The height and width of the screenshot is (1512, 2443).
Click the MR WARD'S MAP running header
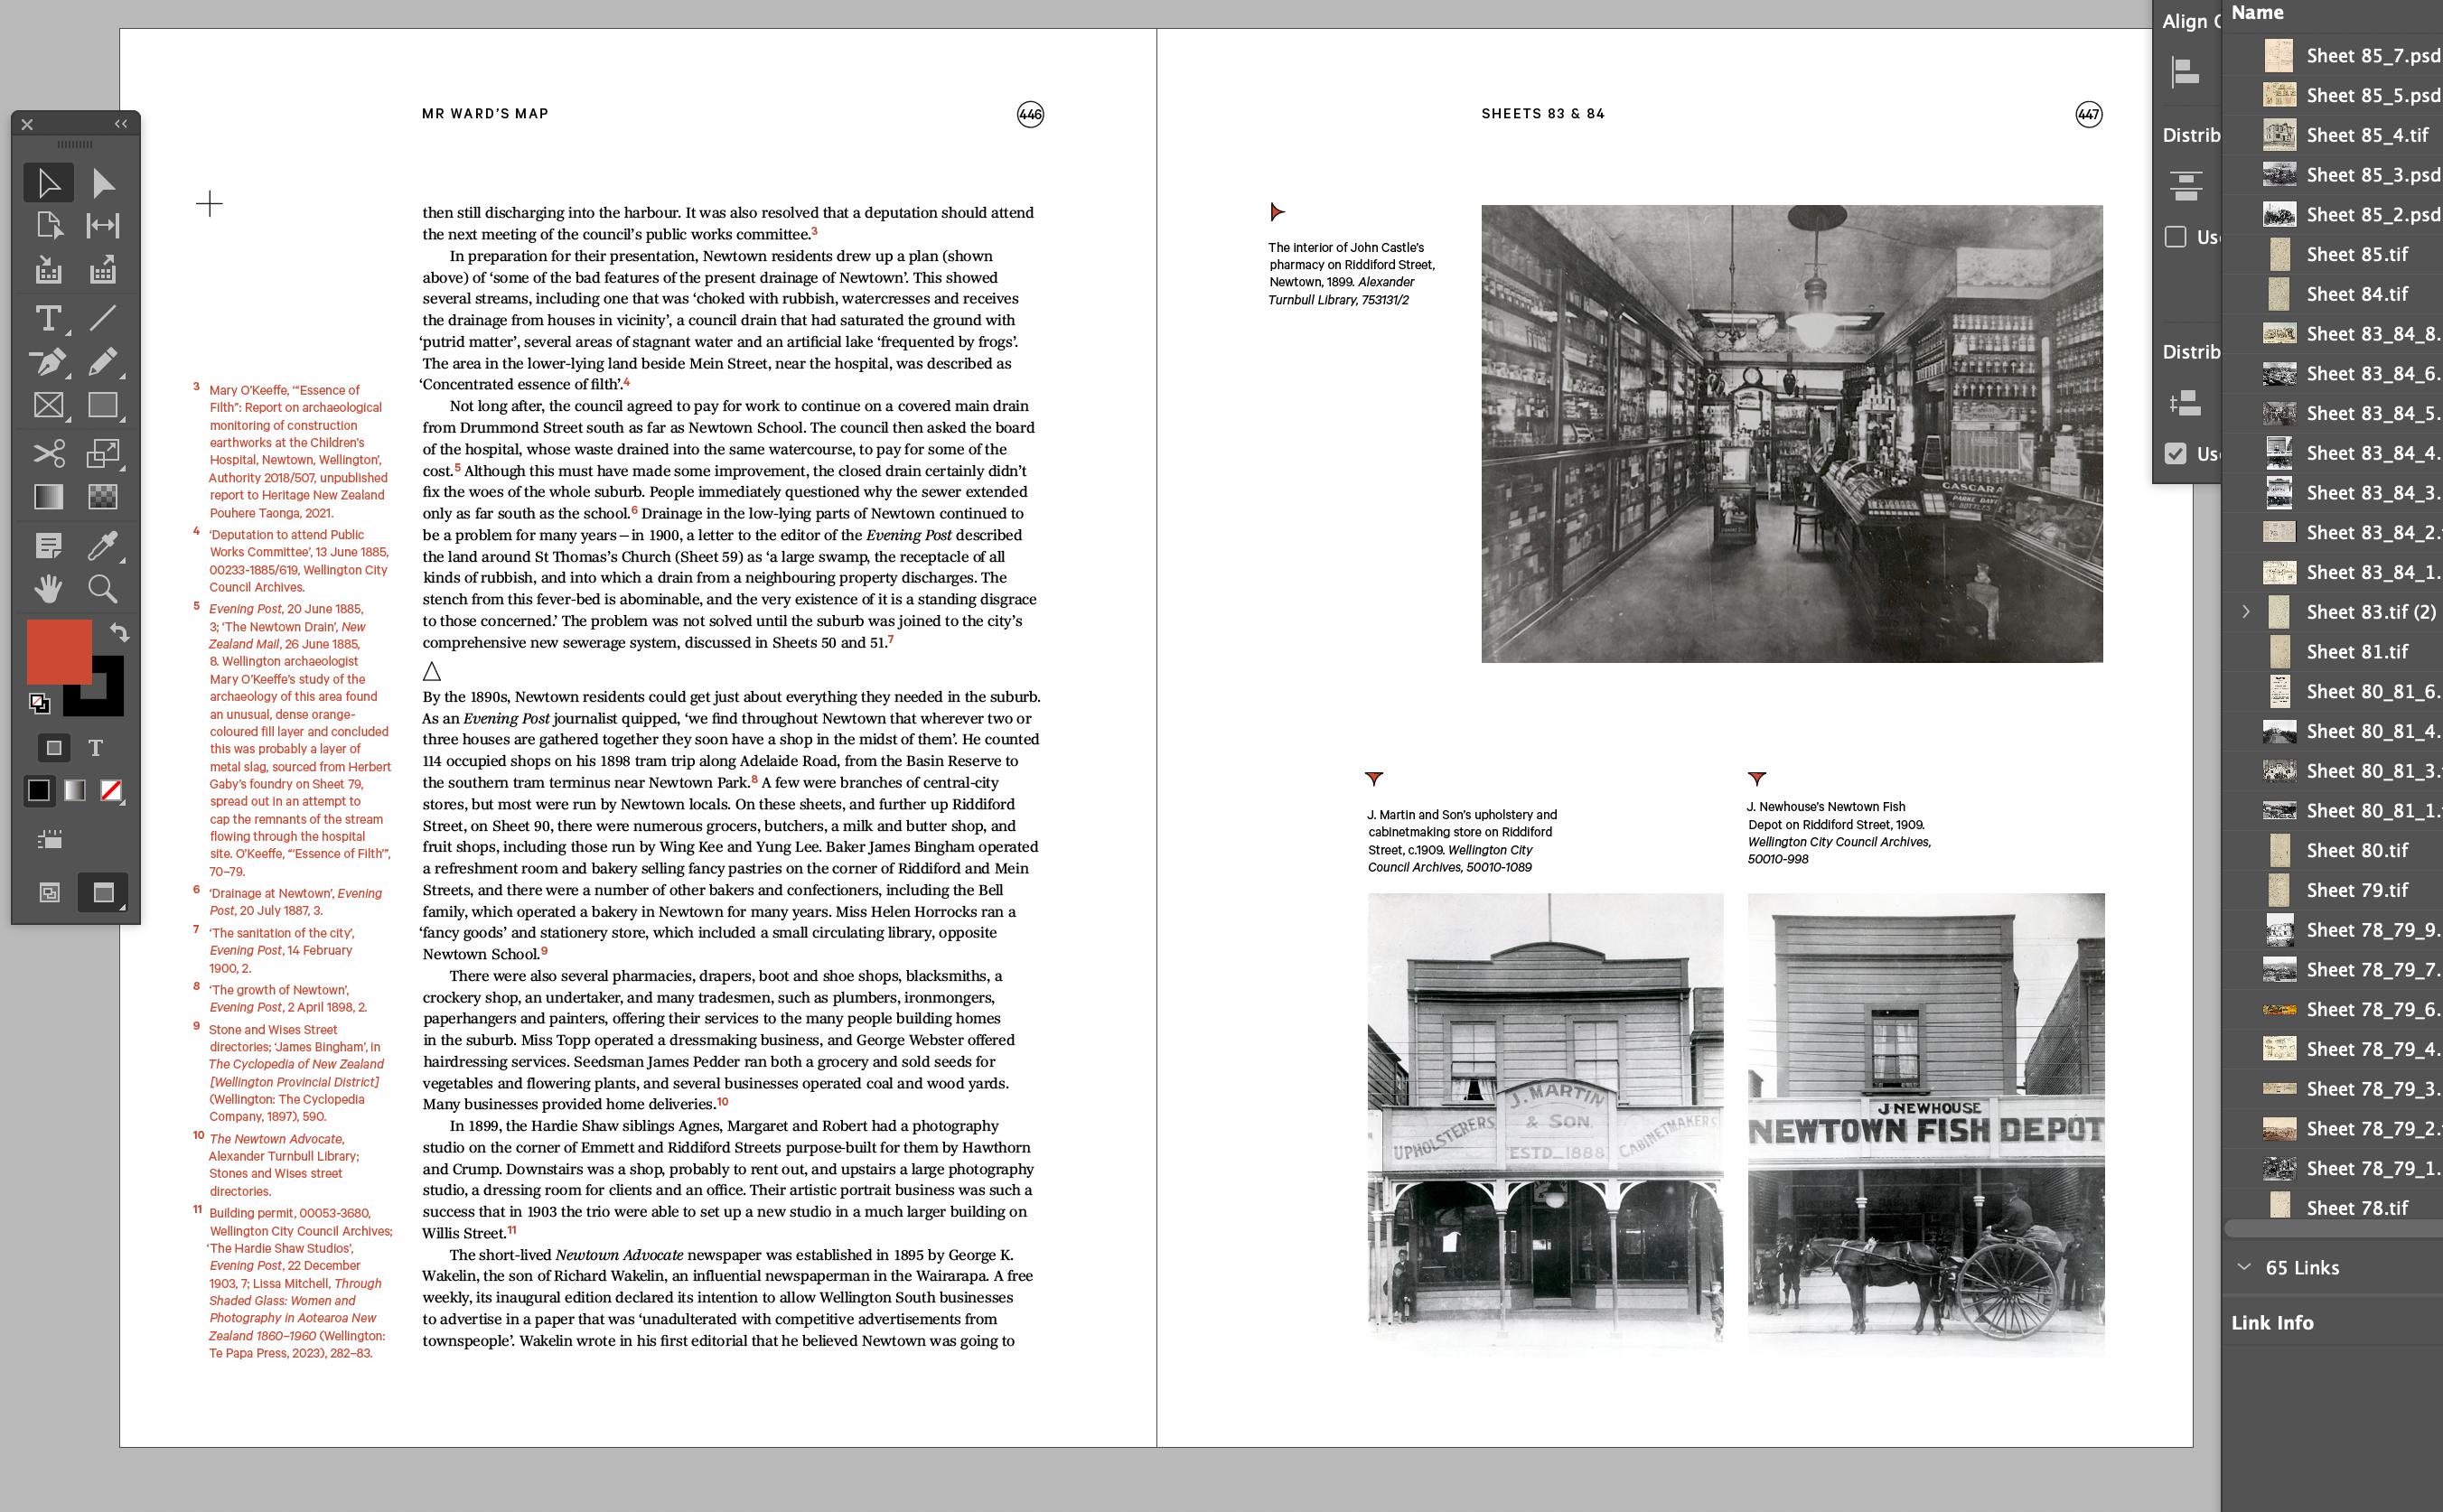click(x=485, y=114)
